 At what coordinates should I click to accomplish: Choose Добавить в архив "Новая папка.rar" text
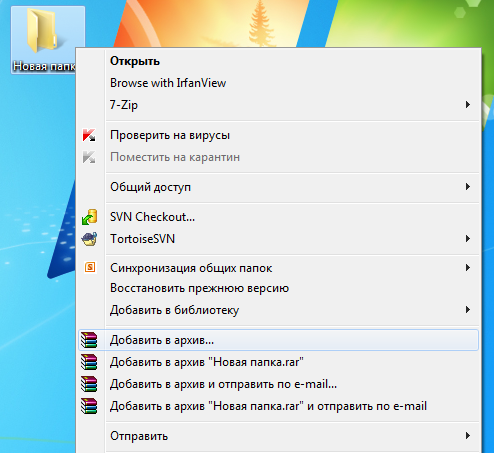pyautogui.click(x=207, y=362)
